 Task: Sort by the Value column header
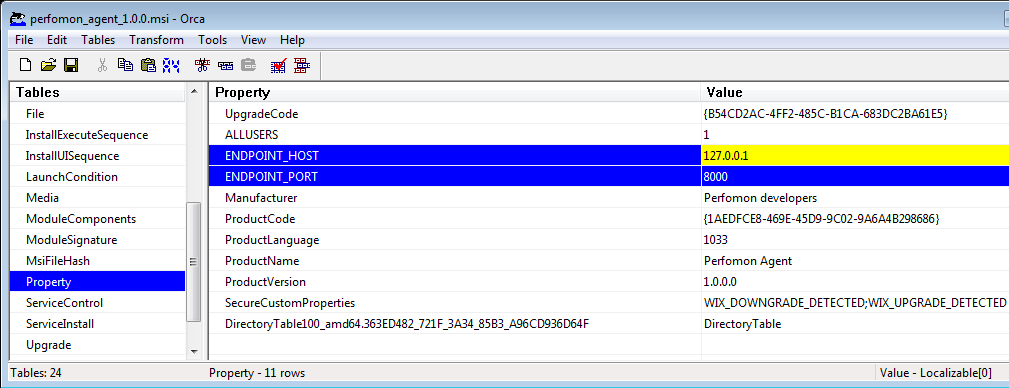pos(855,92)
